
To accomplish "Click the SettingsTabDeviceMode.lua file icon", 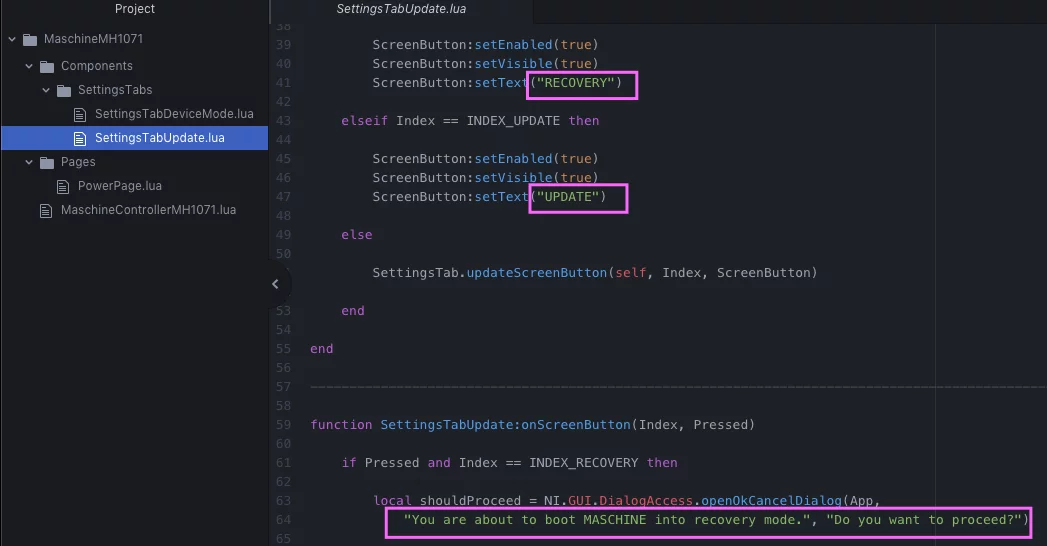I will [x=80, y=115].
